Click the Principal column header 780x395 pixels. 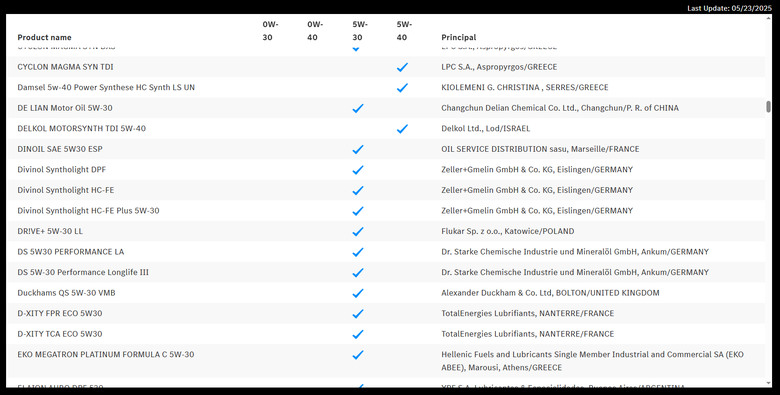point(459,37)
